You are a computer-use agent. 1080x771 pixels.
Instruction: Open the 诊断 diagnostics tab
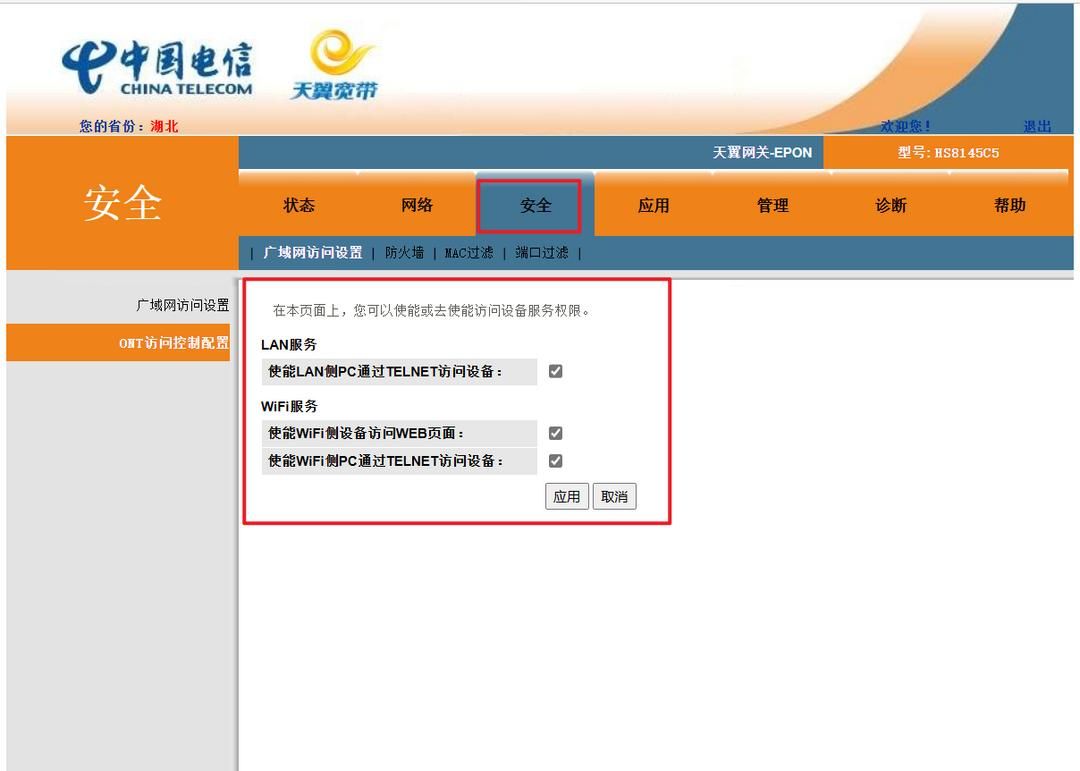(x=889, y=205)
